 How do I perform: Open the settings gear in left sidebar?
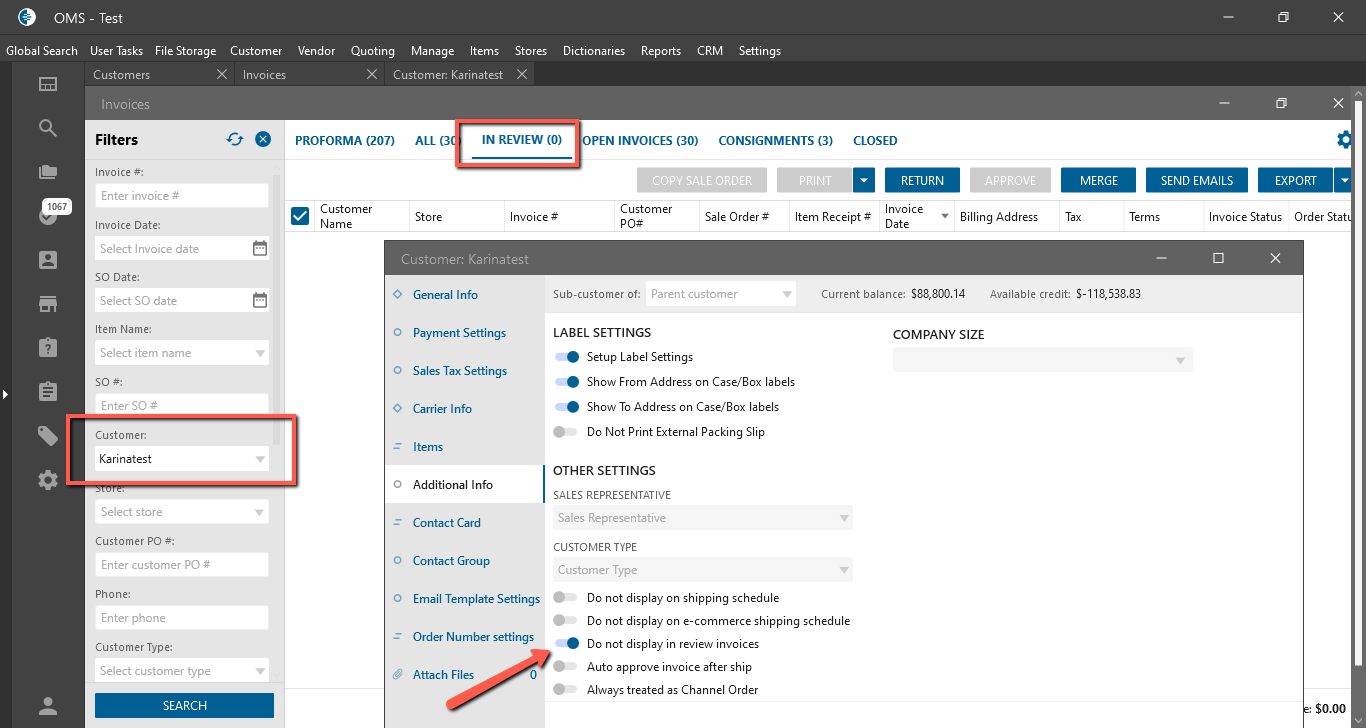pyautogui.click(x=48, y=480)
